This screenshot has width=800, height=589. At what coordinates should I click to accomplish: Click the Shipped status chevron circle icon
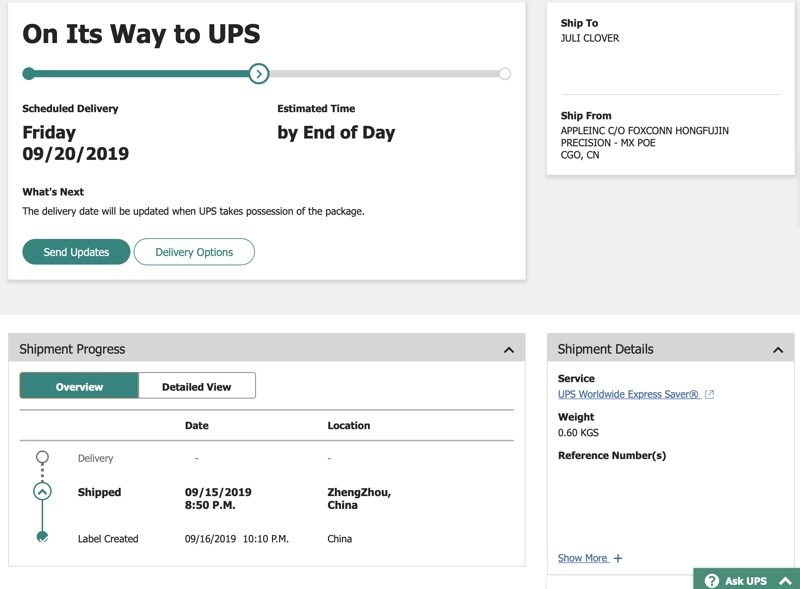click(42, 491)
